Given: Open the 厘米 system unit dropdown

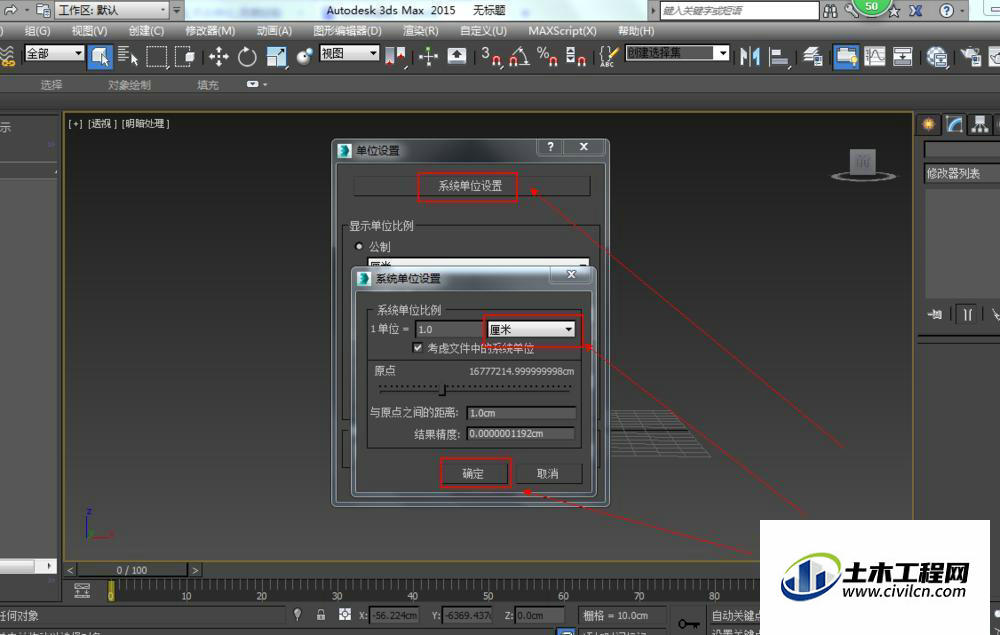Looking at the screenshot, I should (x=531, y=329).
